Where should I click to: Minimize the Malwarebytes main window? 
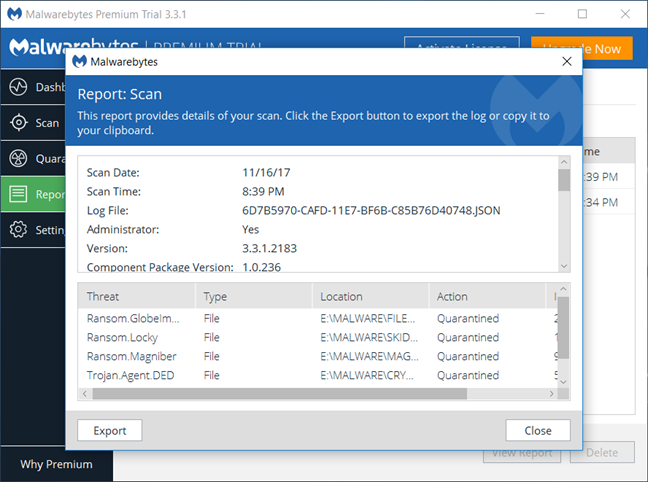pyautogui.click(x=540, y=14)
